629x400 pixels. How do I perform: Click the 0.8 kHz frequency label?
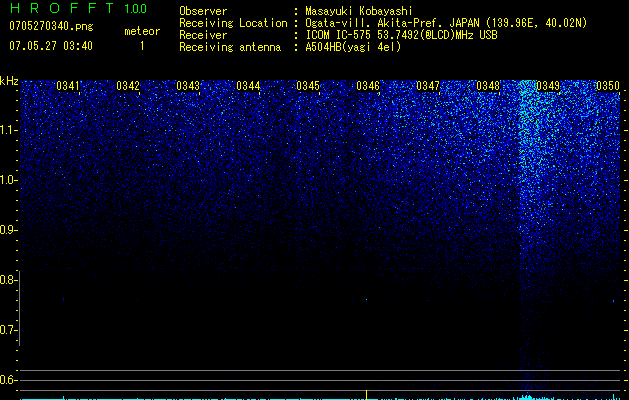click(x=8, y=280)
